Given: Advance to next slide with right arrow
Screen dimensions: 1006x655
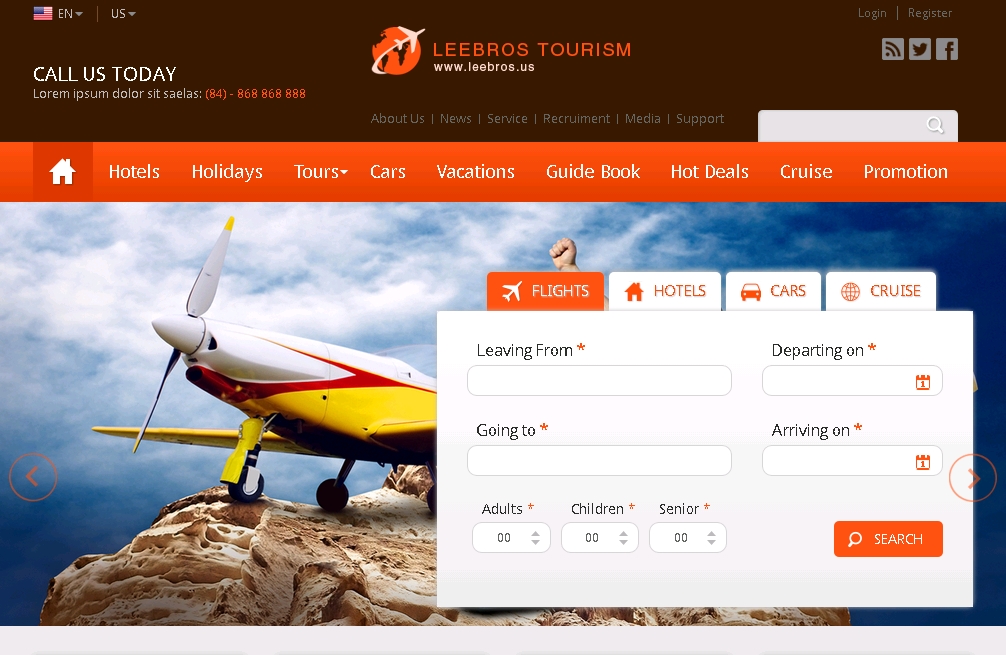Looking at the screenshot, I should coord(972,477).
